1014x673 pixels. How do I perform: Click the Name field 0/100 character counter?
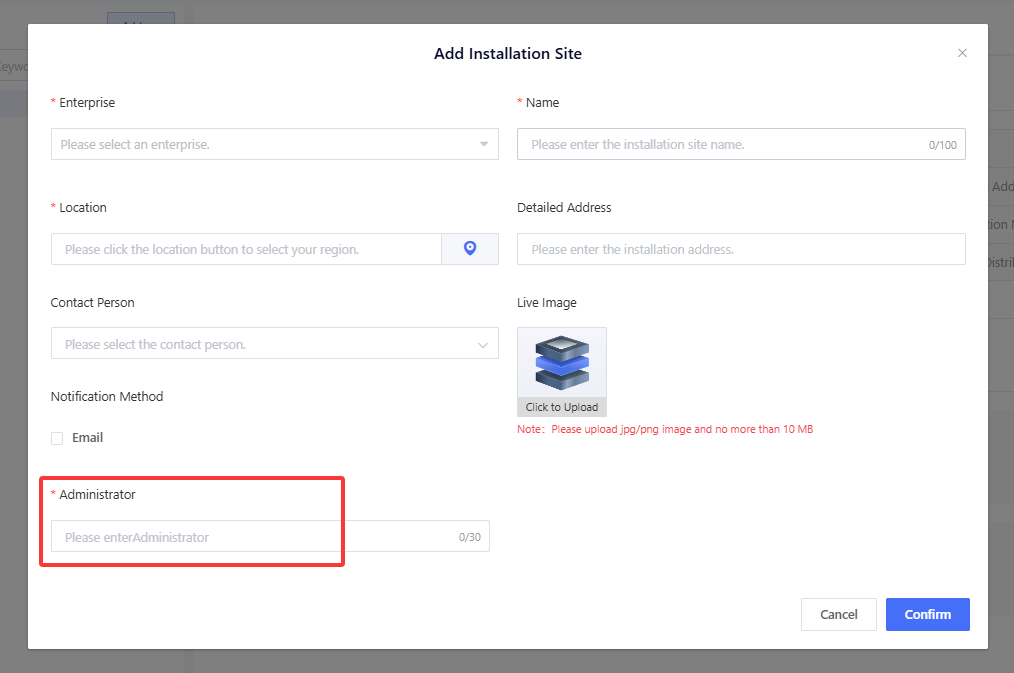point(942,145)
